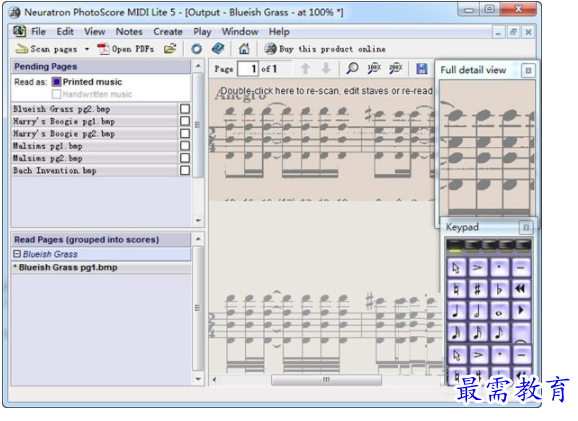Check the box for Harry's Boogie pg2.bmp
578x421 pixels.
(185, 133)
